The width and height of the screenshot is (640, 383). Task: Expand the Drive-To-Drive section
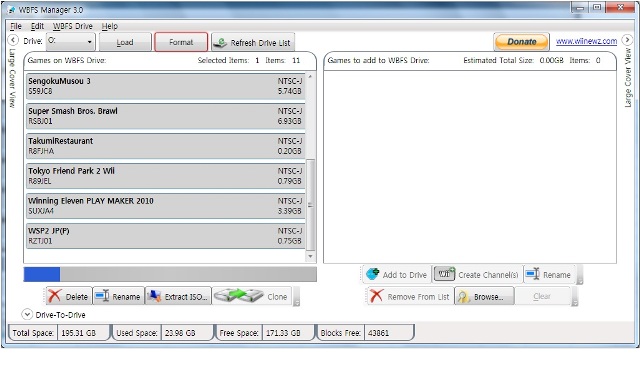(27, 314)
